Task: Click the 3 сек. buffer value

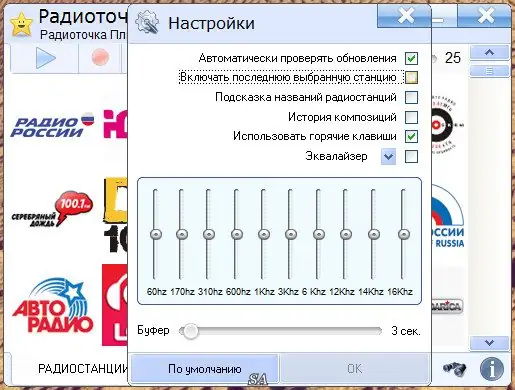Action: [406, 331]
